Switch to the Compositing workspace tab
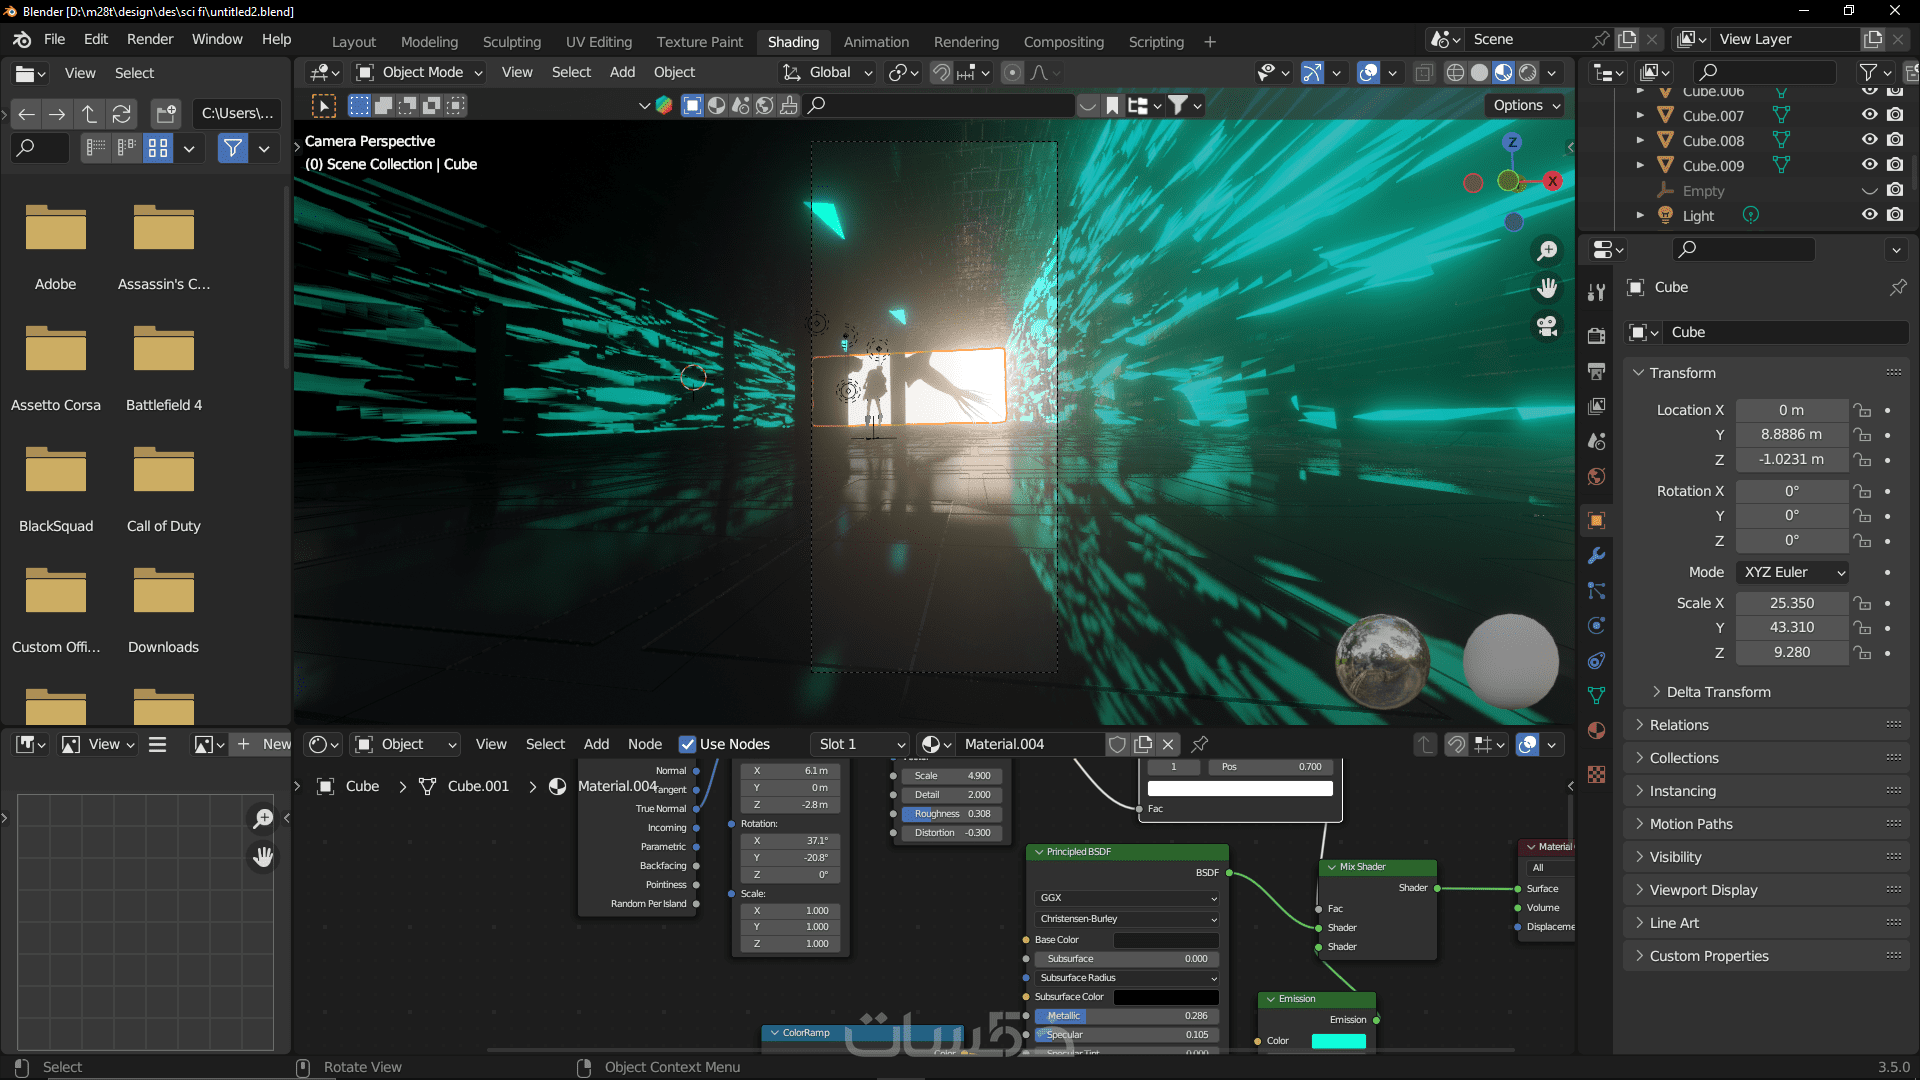The height and width of the screenshot is (1080, 1920). 1063,42
